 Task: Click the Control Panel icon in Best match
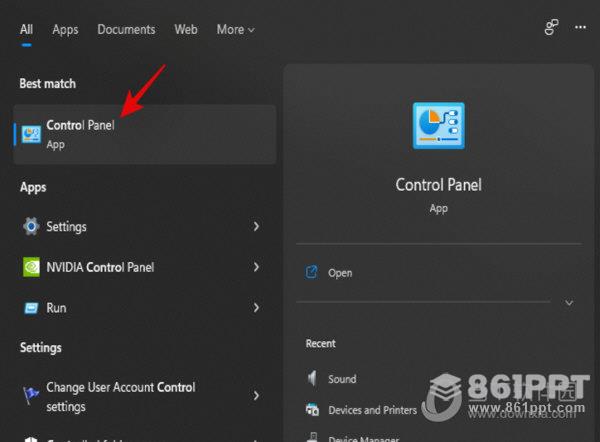tap(31, 135)
